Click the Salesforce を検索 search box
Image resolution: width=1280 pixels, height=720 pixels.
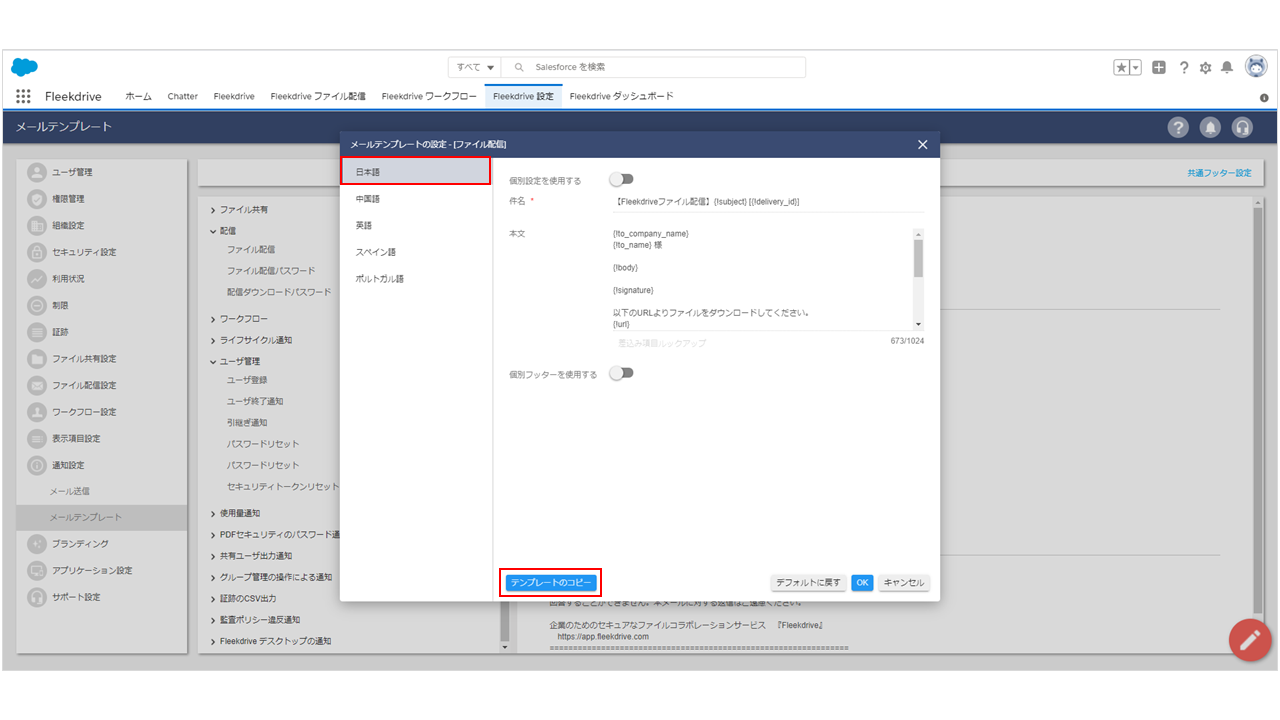pos(654,67)
